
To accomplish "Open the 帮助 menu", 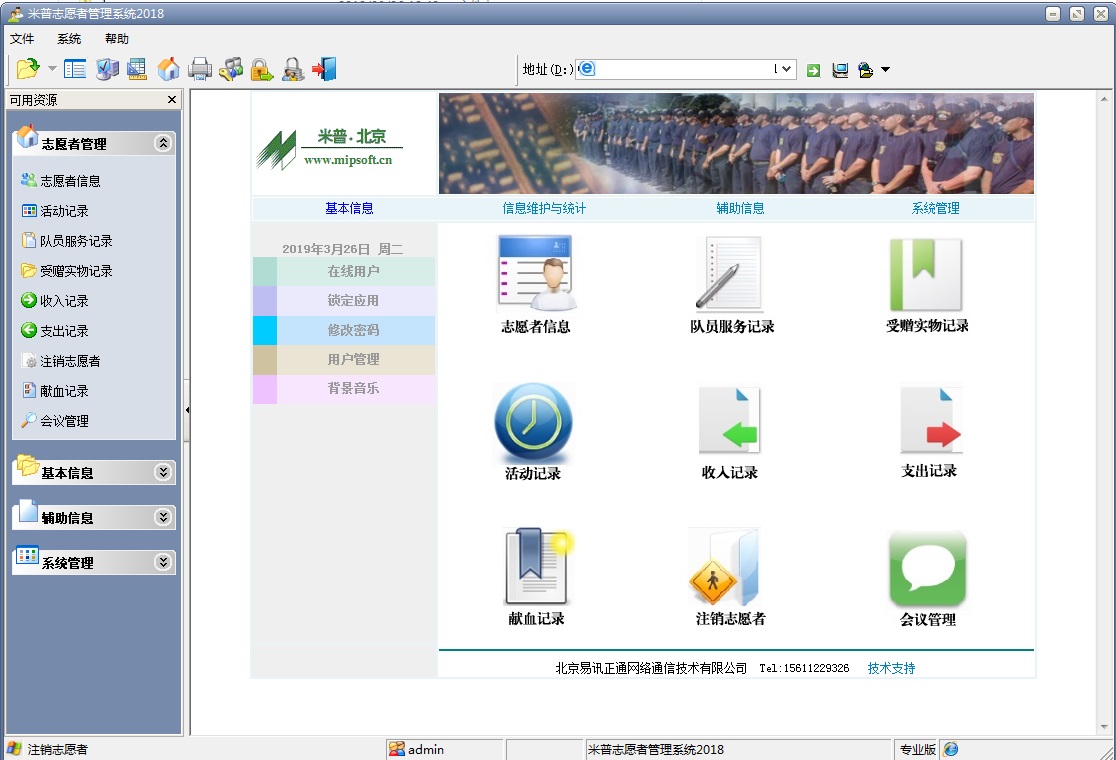I will (117, 38).
